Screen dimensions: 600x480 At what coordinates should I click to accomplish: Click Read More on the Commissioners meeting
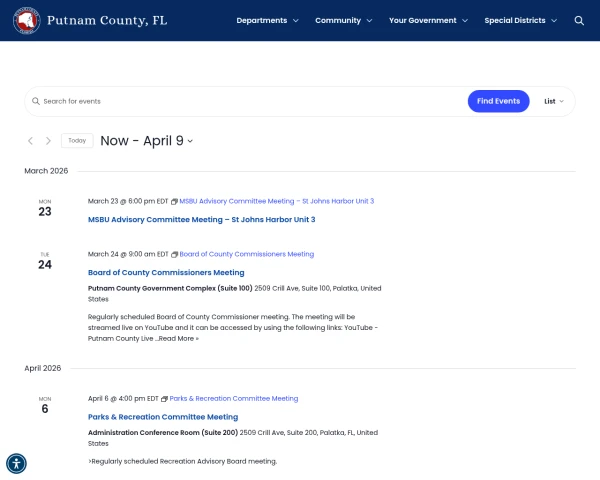pos(178,339)
